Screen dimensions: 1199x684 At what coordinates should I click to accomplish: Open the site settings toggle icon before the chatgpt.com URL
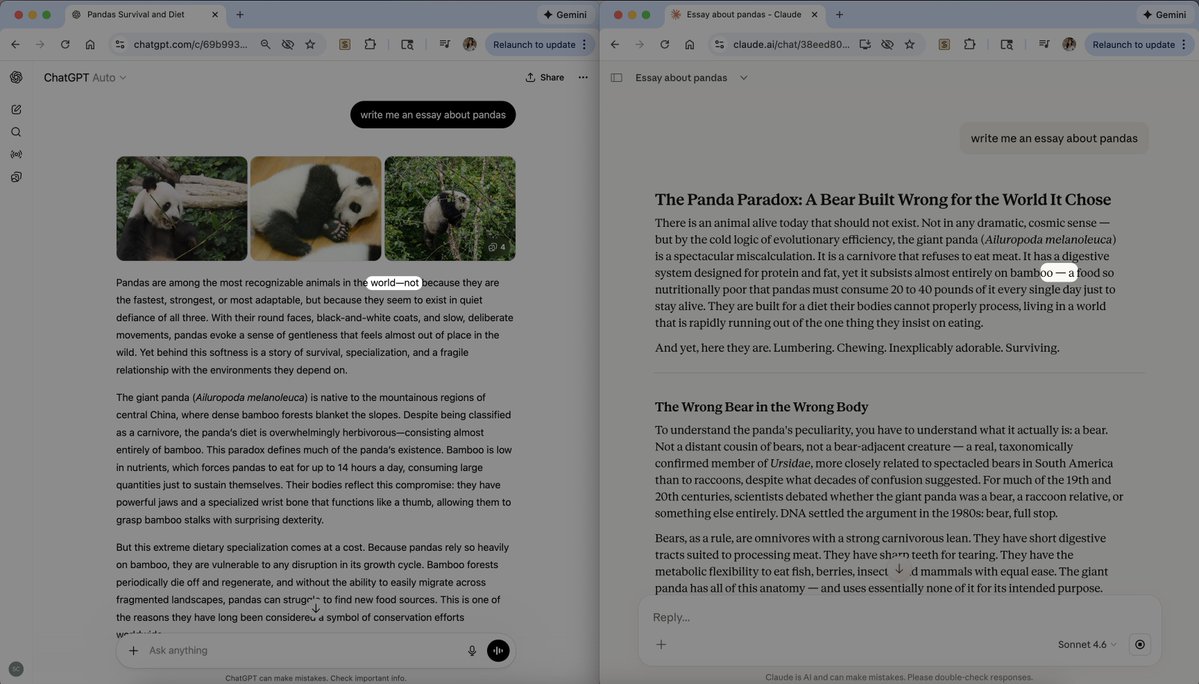(x=120, y=44)
